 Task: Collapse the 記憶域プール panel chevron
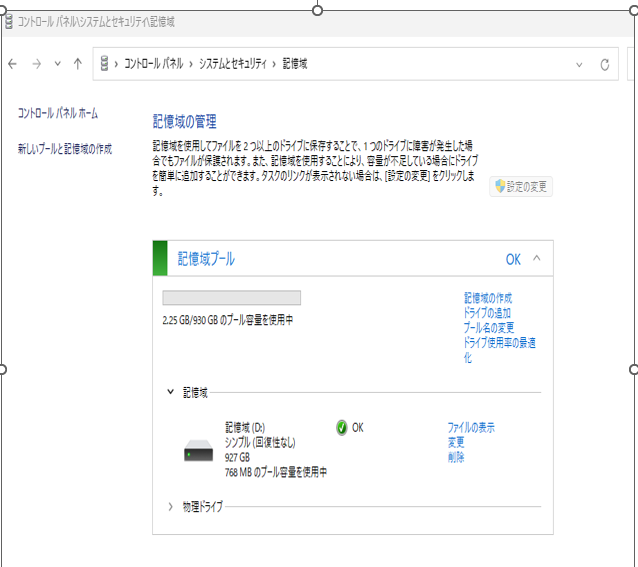tap(536, 259)
